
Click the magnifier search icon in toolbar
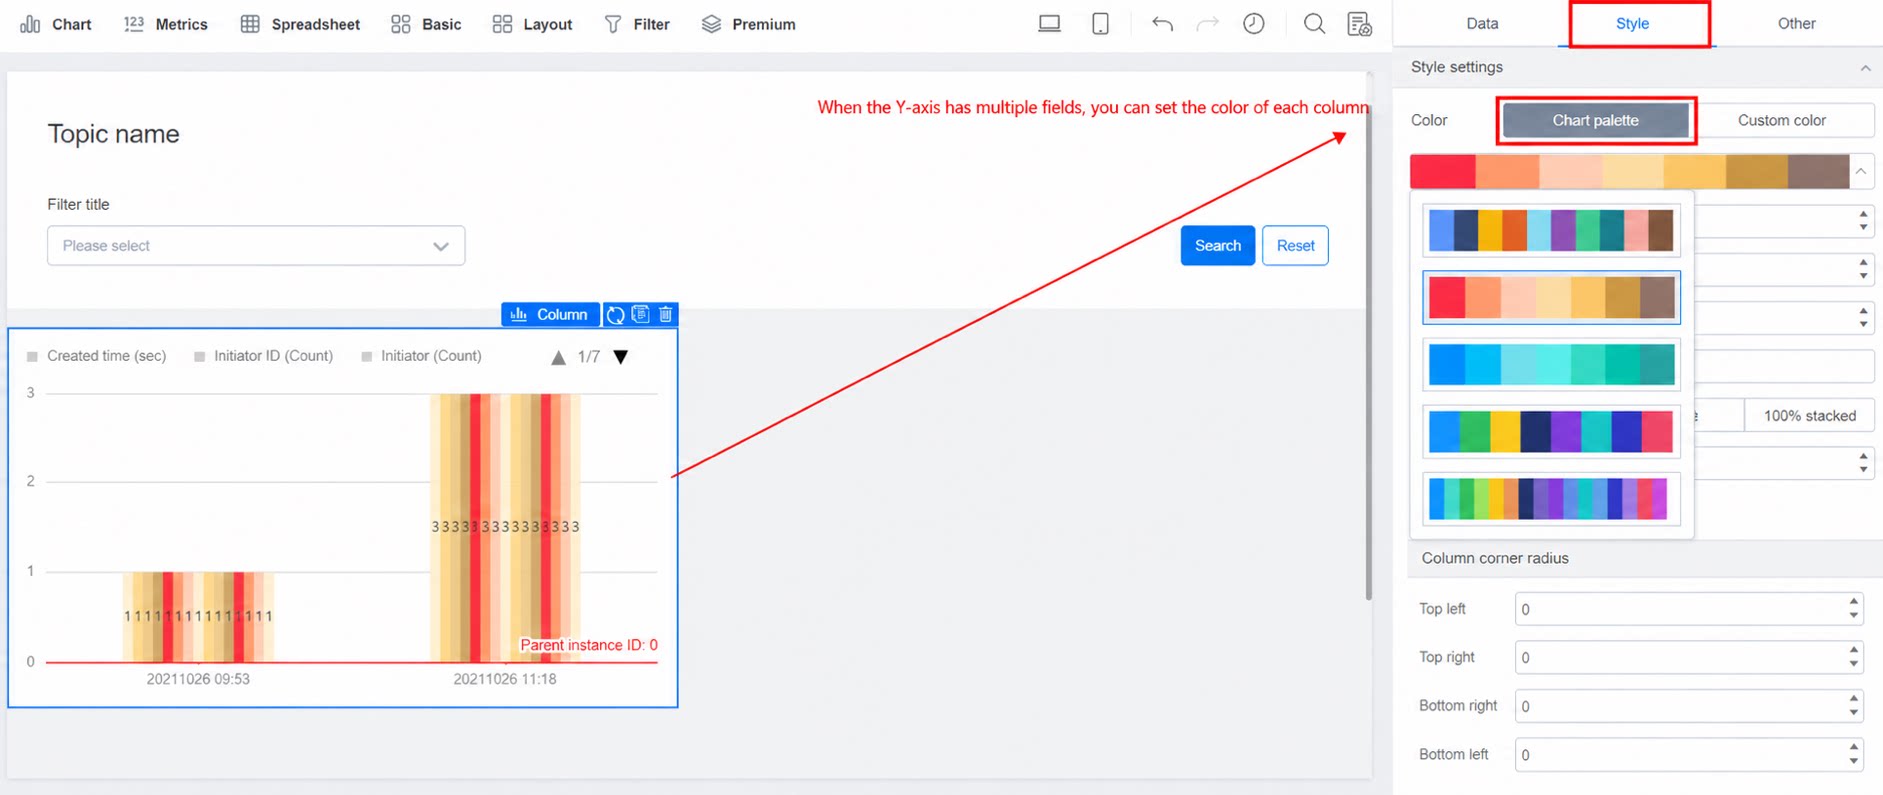pos(1314,24)
